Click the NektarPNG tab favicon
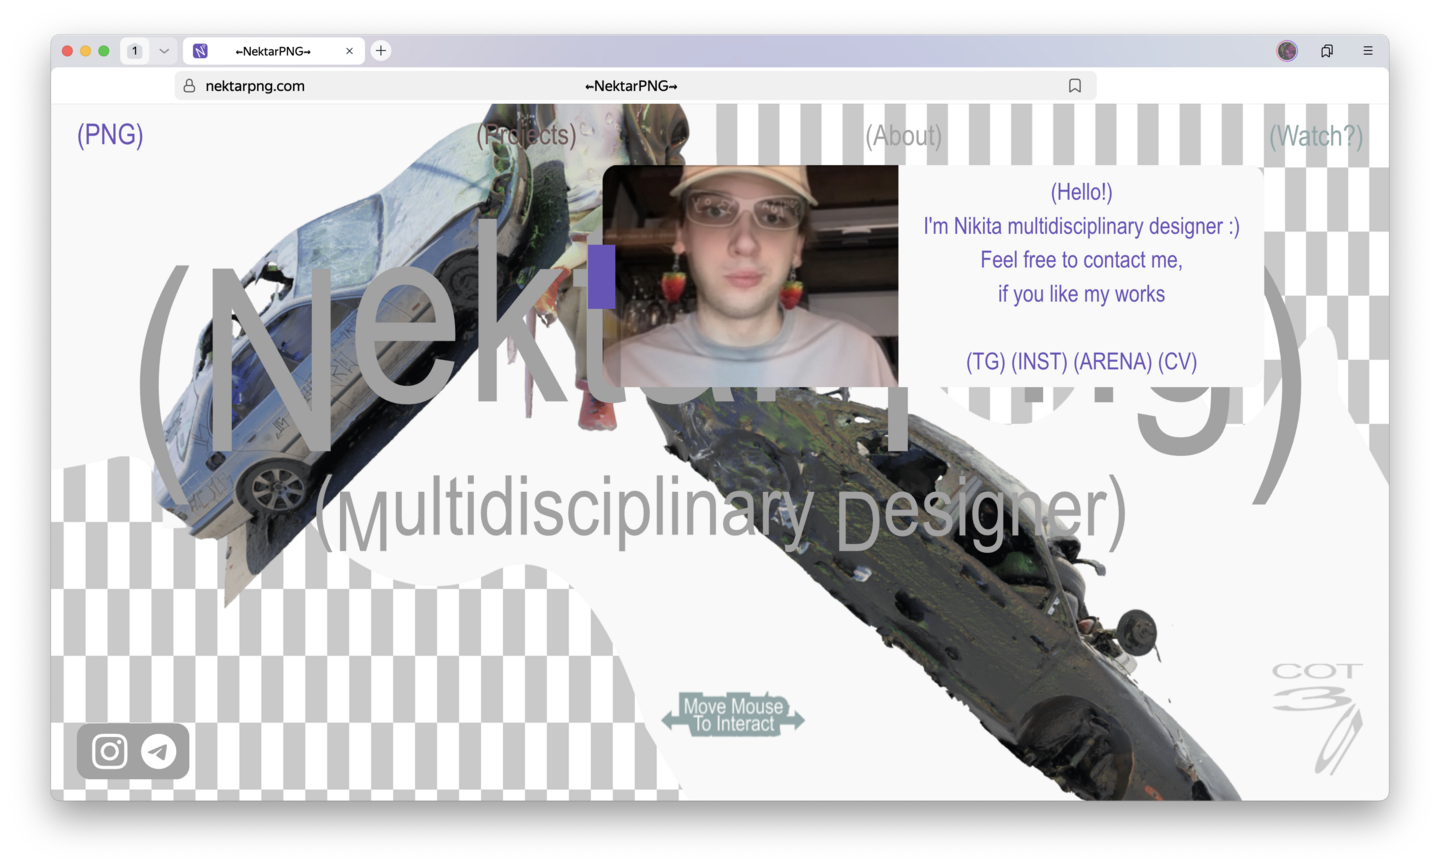Image resolution: width=1440 pixels, height=868 pixels. (201, 51)
